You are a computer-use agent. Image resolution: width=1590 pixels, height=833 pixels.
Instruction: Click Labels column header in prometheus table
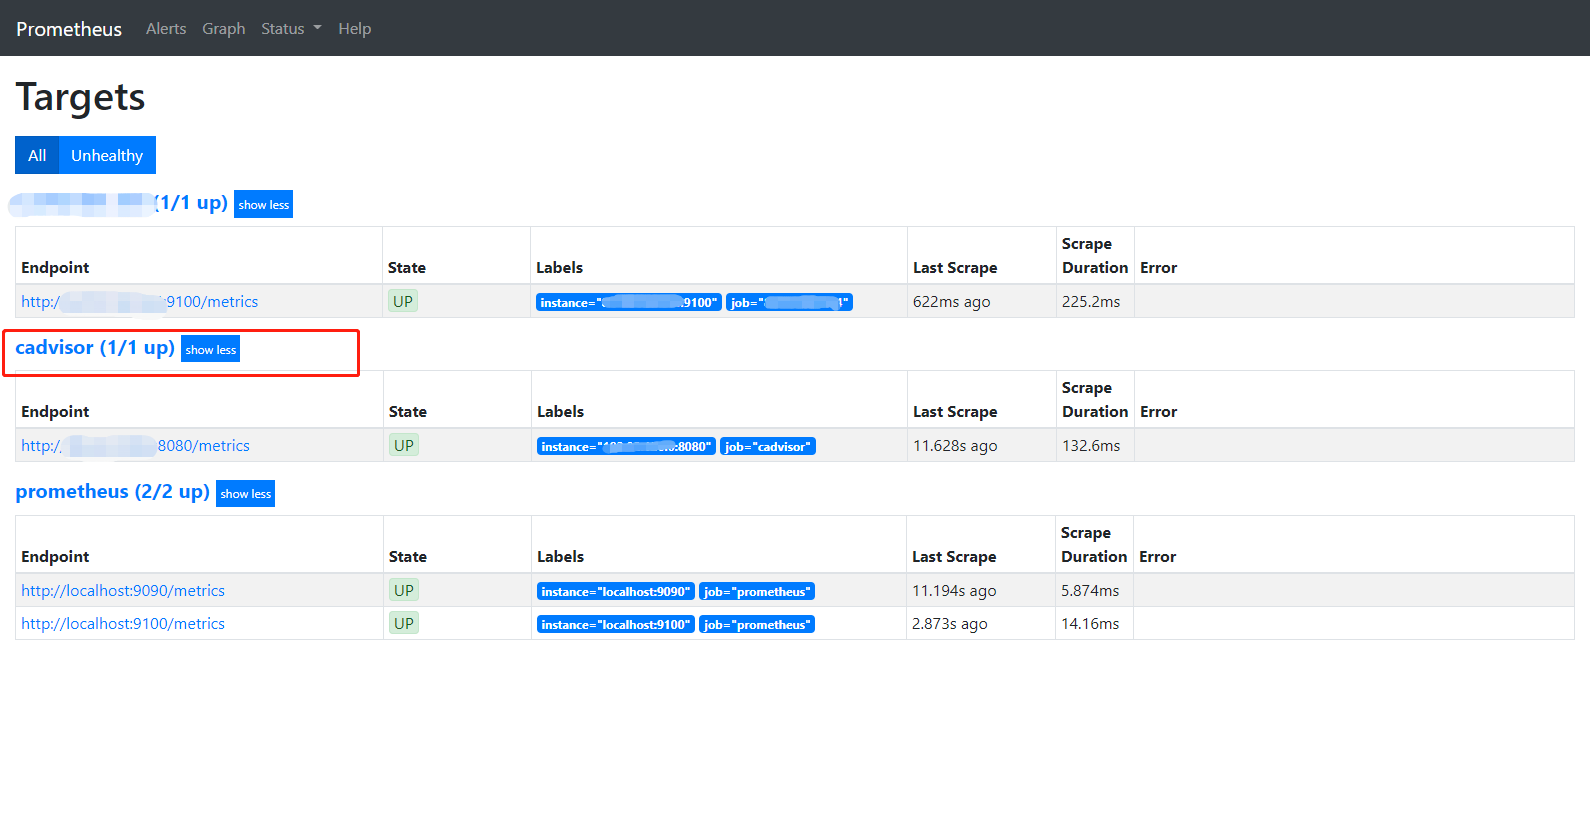pos(560,556)
